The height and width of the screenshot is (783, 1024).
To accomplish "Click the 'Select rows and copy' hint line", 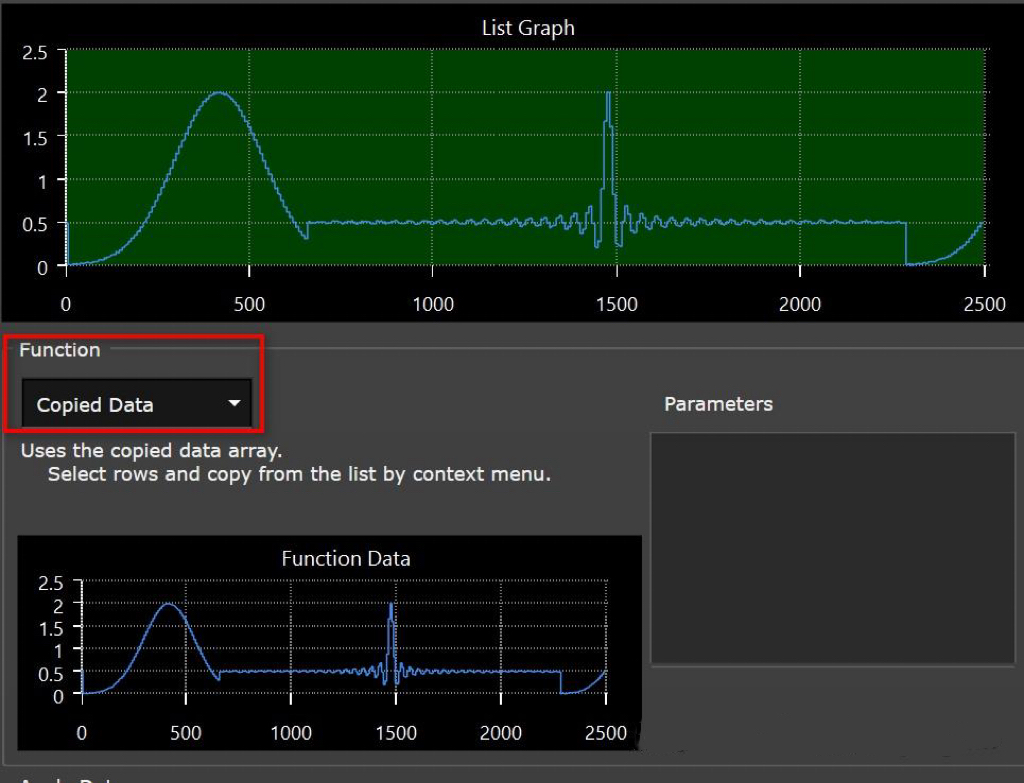I will (299, 474).
